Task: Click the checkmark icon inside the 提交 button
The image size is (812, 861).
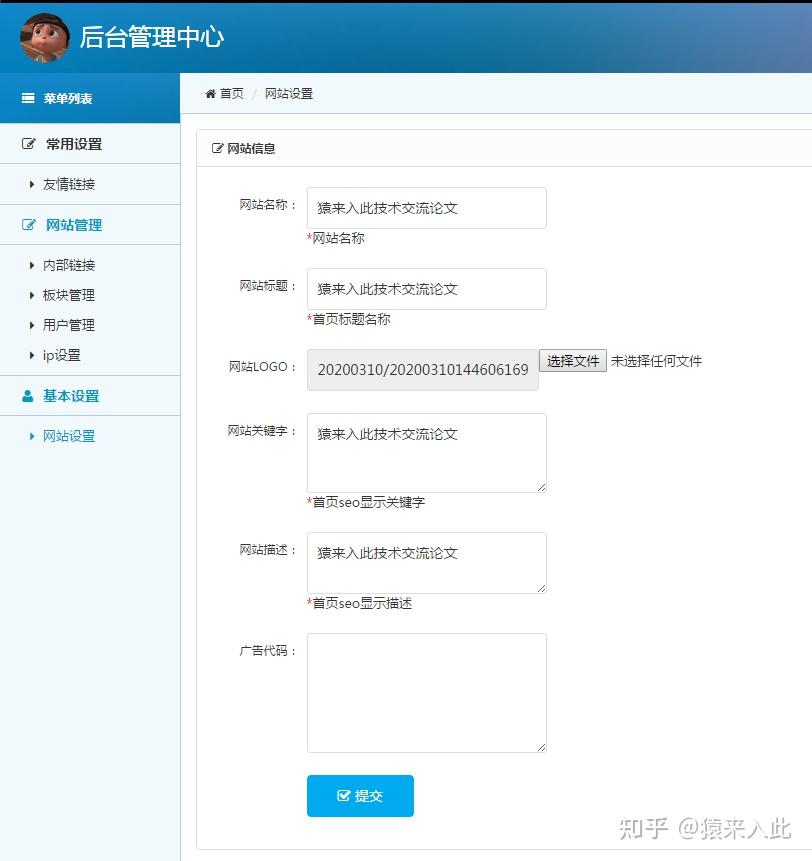Action: click(343, 797)
